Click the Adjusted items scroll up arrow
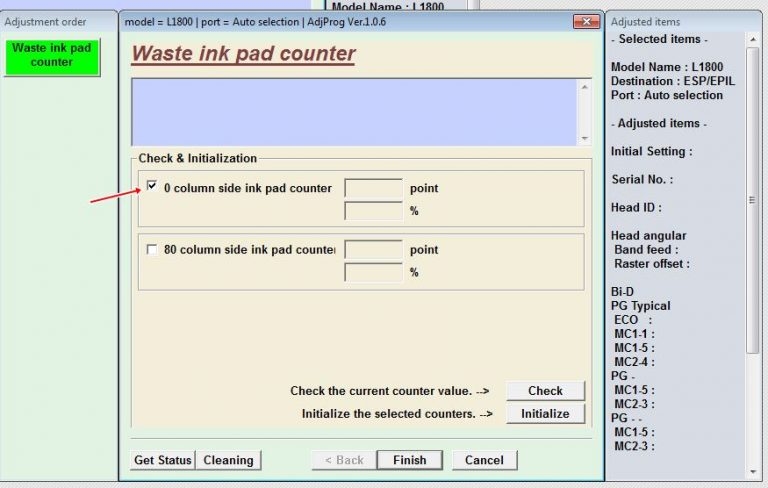The height and width of the screenshot is (488, 768). click(x=755, y=40)
